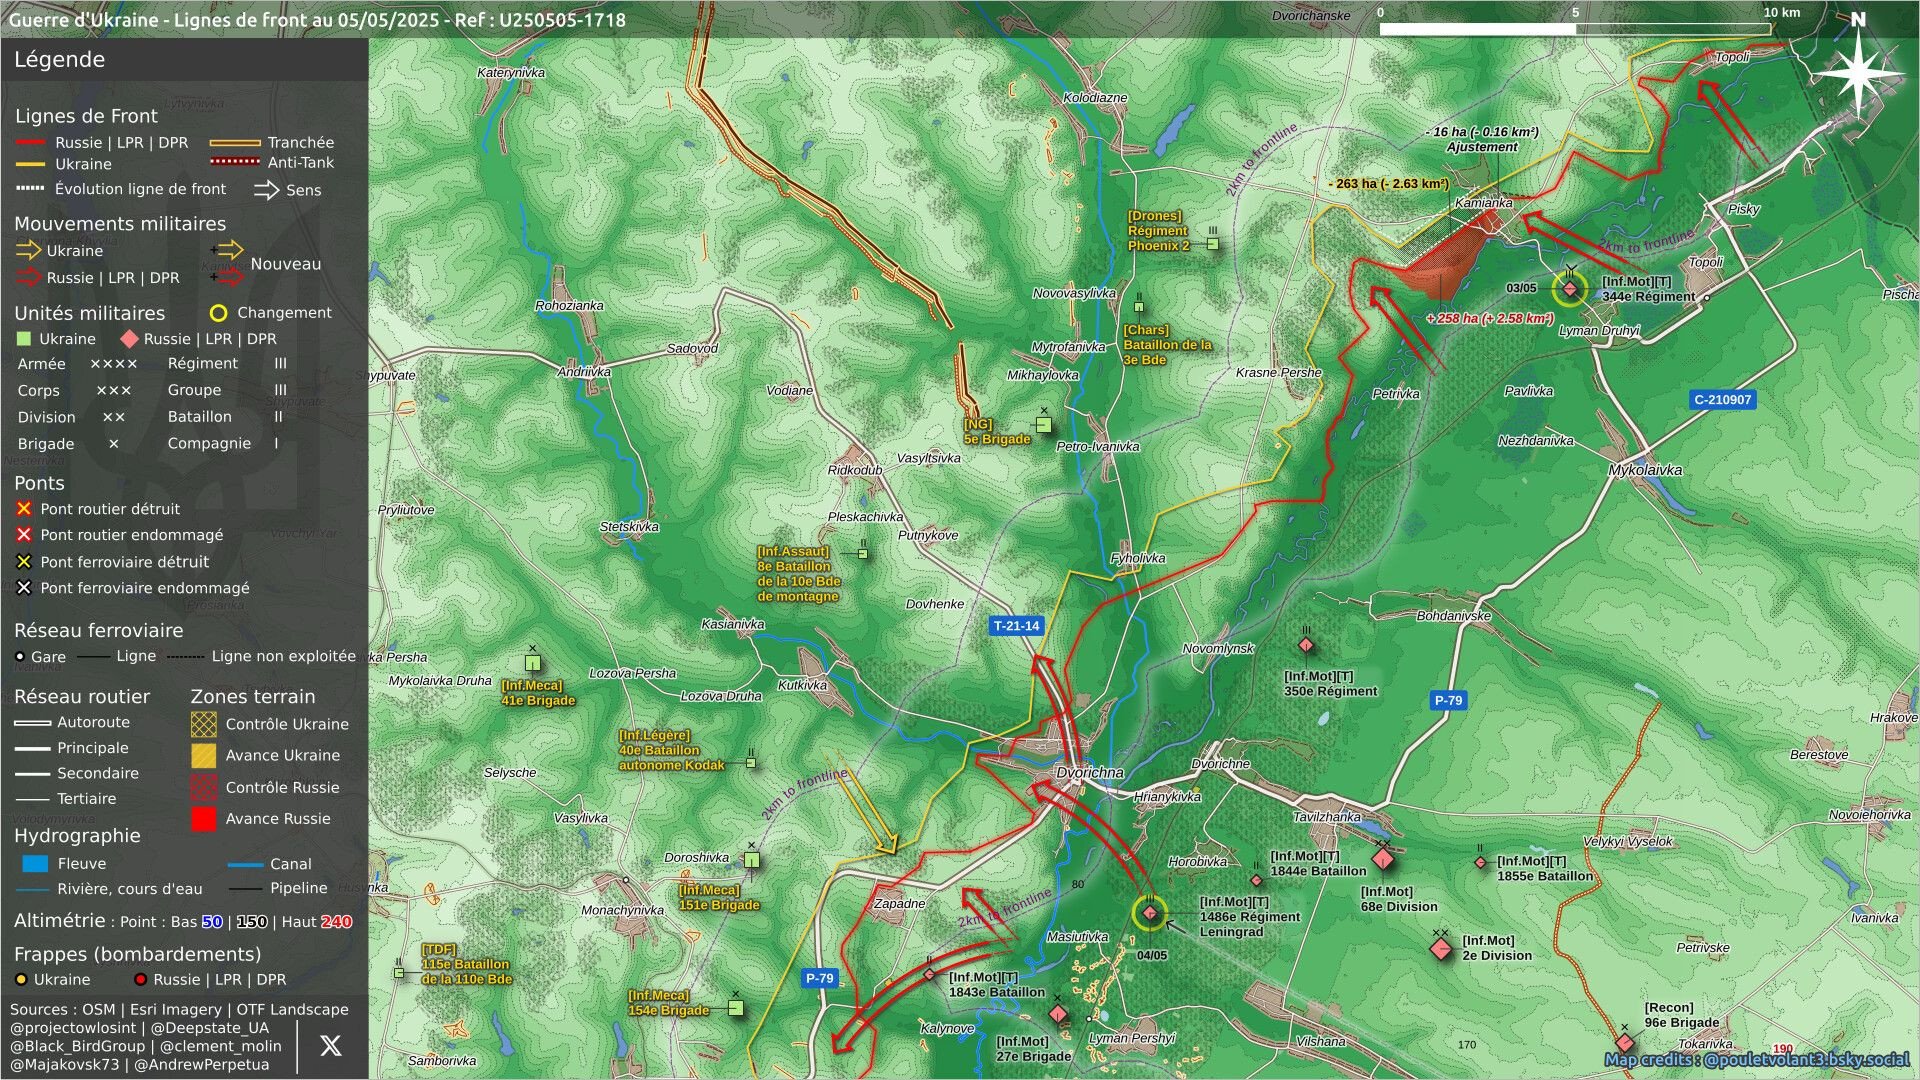Click the Velykyi Vyselok village label
Image resolution: width=1920 pixels, height=1080 pixels.
(x=1627, y=842)
